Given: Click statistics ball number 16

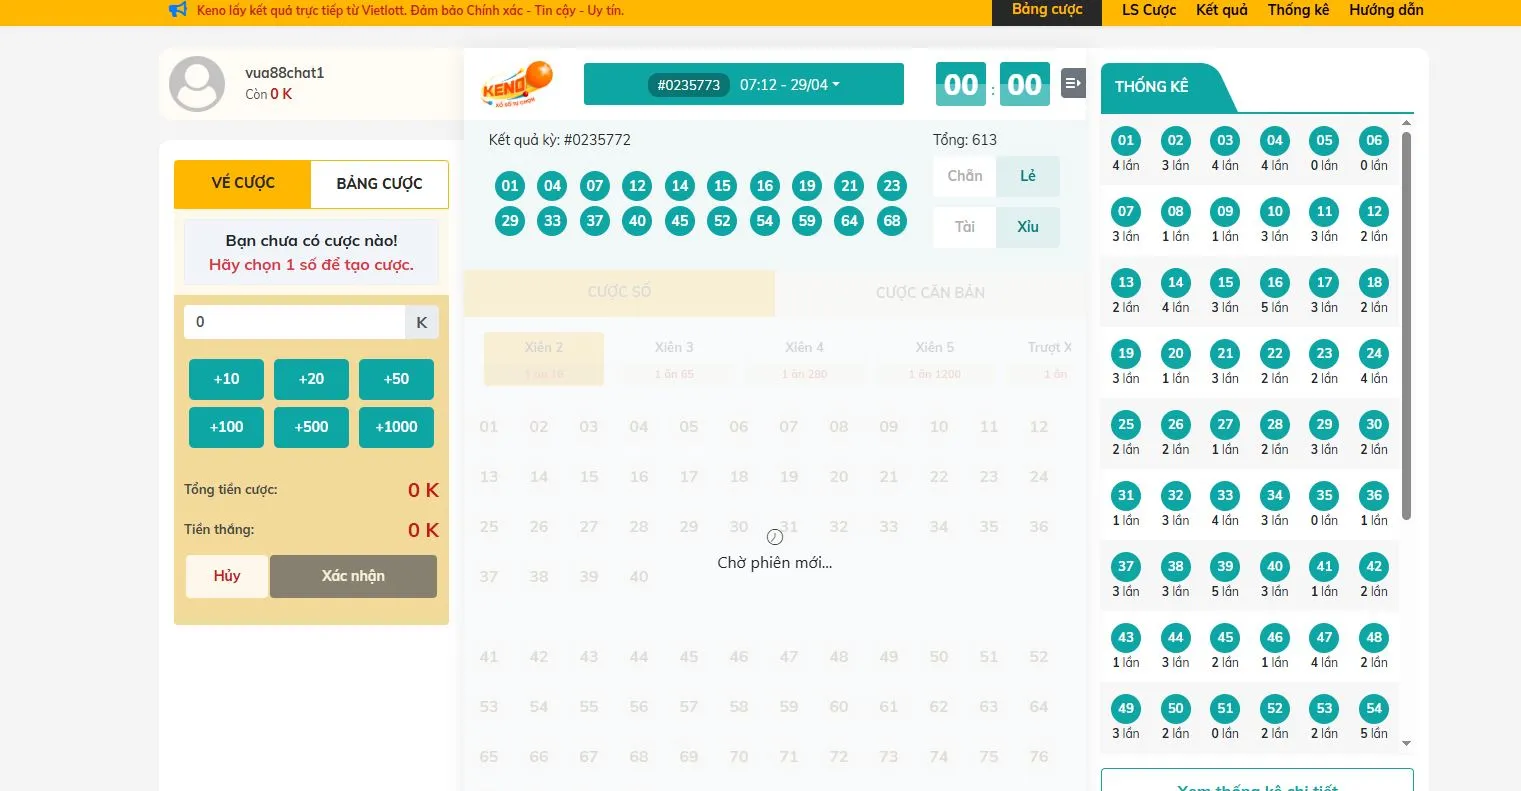Looking at the screenshot, I should pos(1274,283).
